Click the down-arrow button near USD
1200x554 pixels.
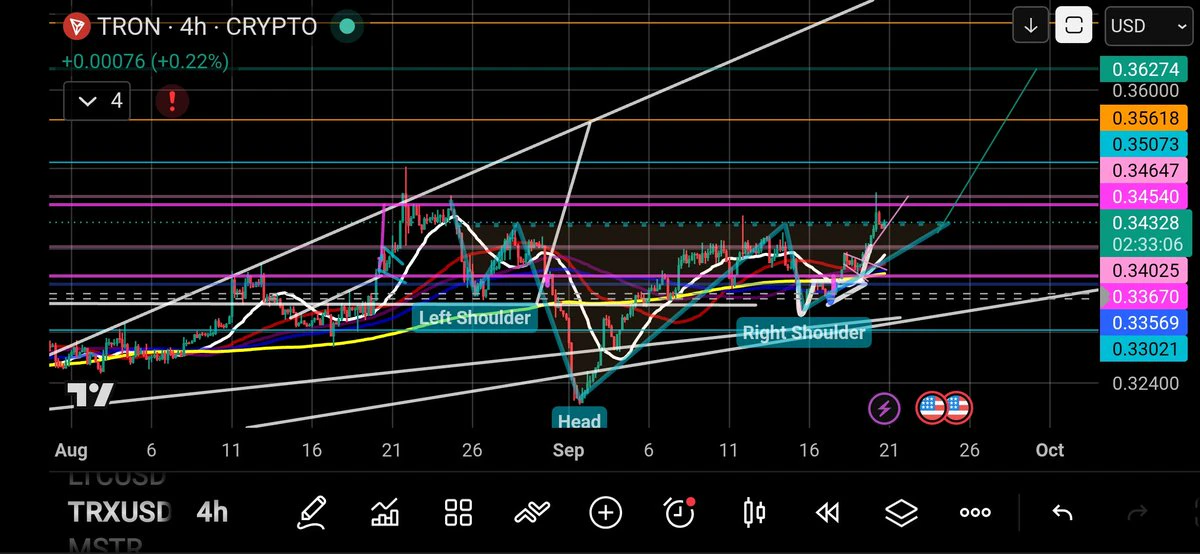point(1030,26)
